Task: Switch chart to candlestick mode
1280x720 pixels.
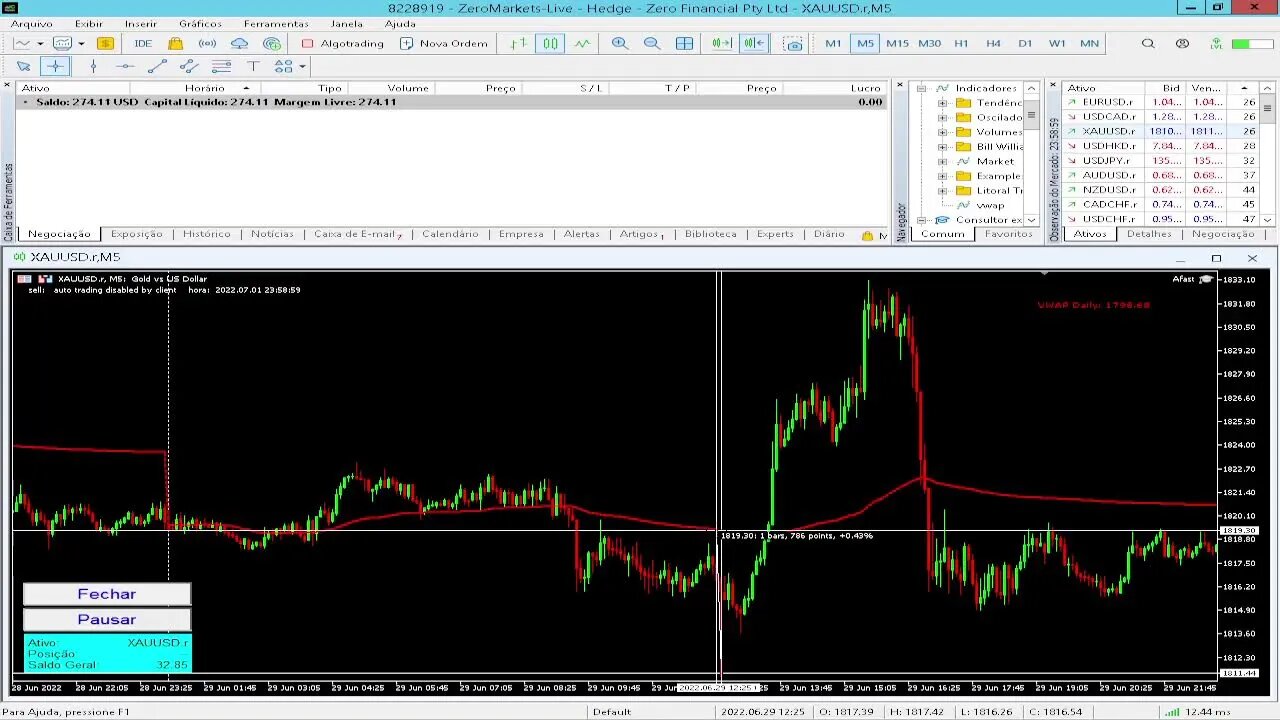Action: [x=550, y=43]
